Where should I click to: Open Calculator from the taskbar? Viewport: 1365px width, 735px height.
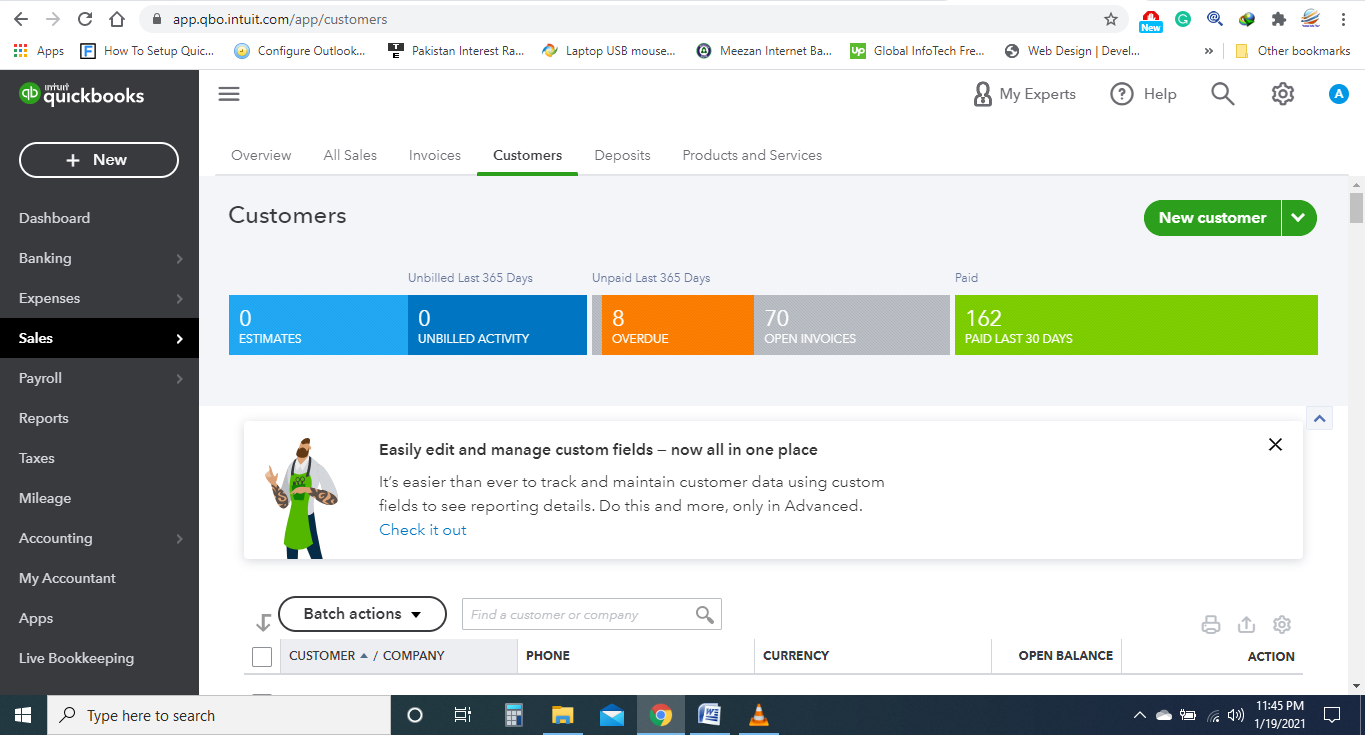click(514, 715)
